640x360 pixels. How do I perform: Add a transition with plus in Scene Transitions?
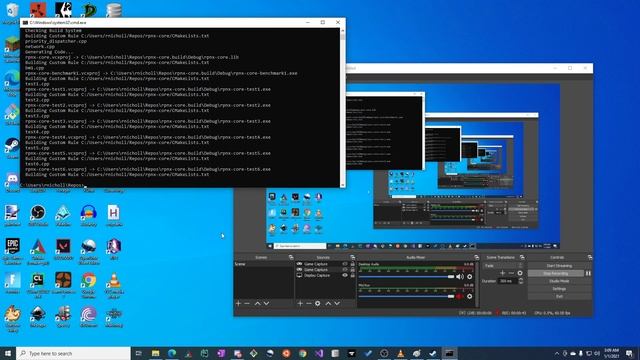click(x=502, y=273)
